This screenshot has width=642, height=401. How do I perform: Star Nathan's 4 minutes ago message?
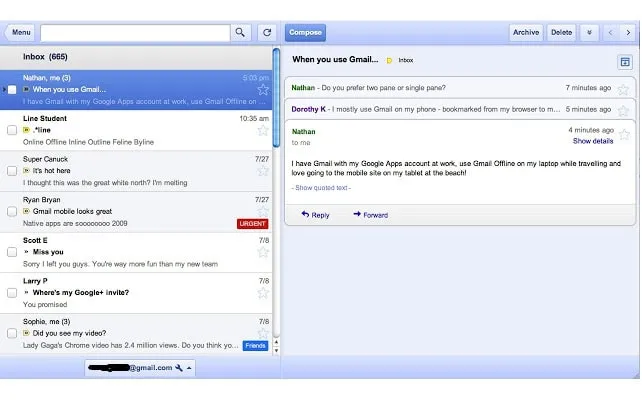(624, 134)
